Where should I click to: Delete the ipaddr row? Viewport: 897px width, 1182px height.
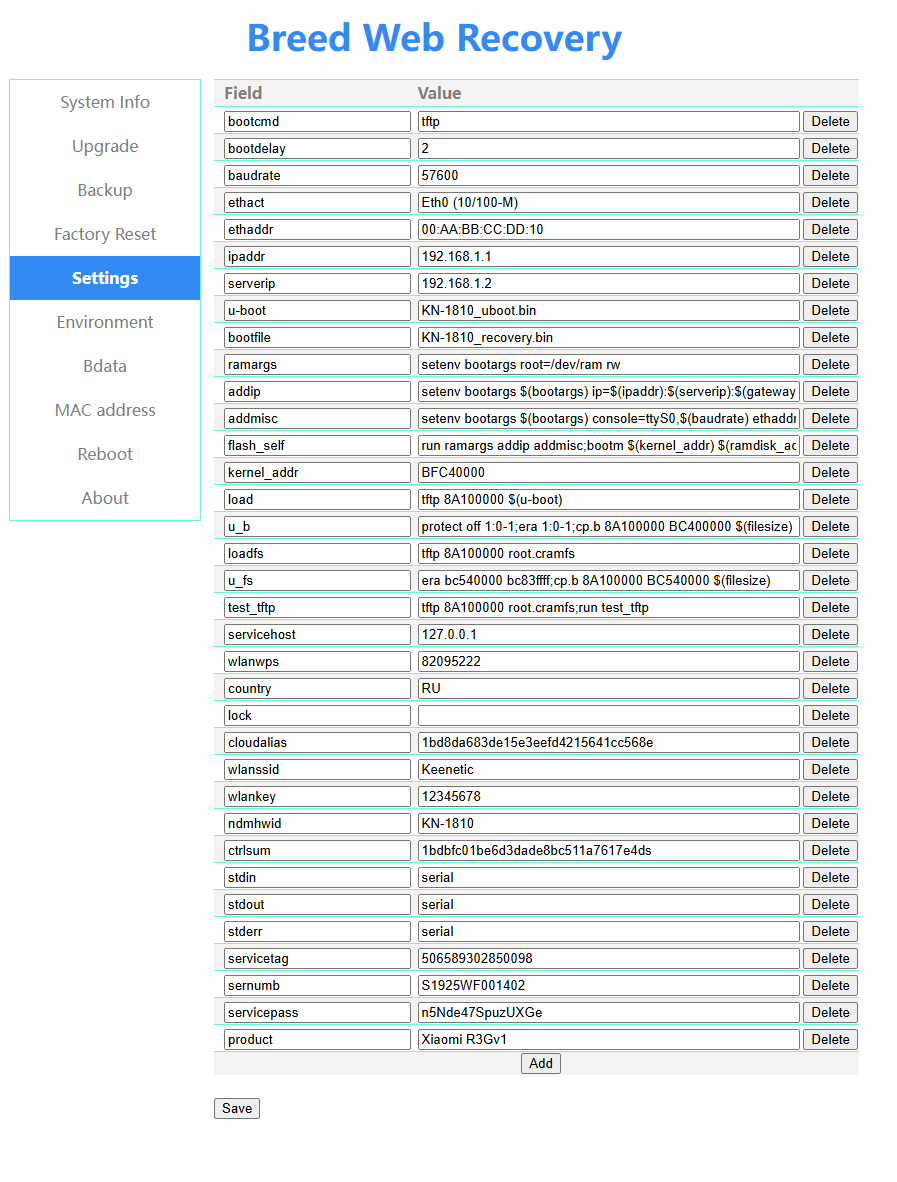coord(830,256)
